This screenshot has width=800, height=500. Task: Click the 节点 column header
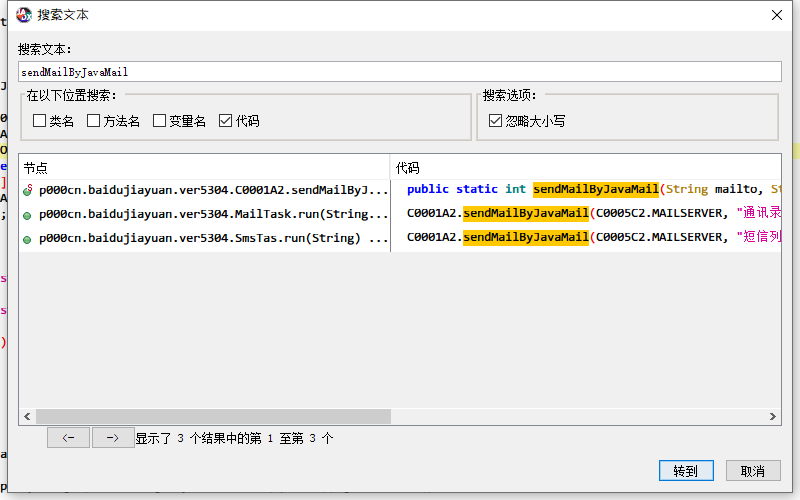[205, 167]
